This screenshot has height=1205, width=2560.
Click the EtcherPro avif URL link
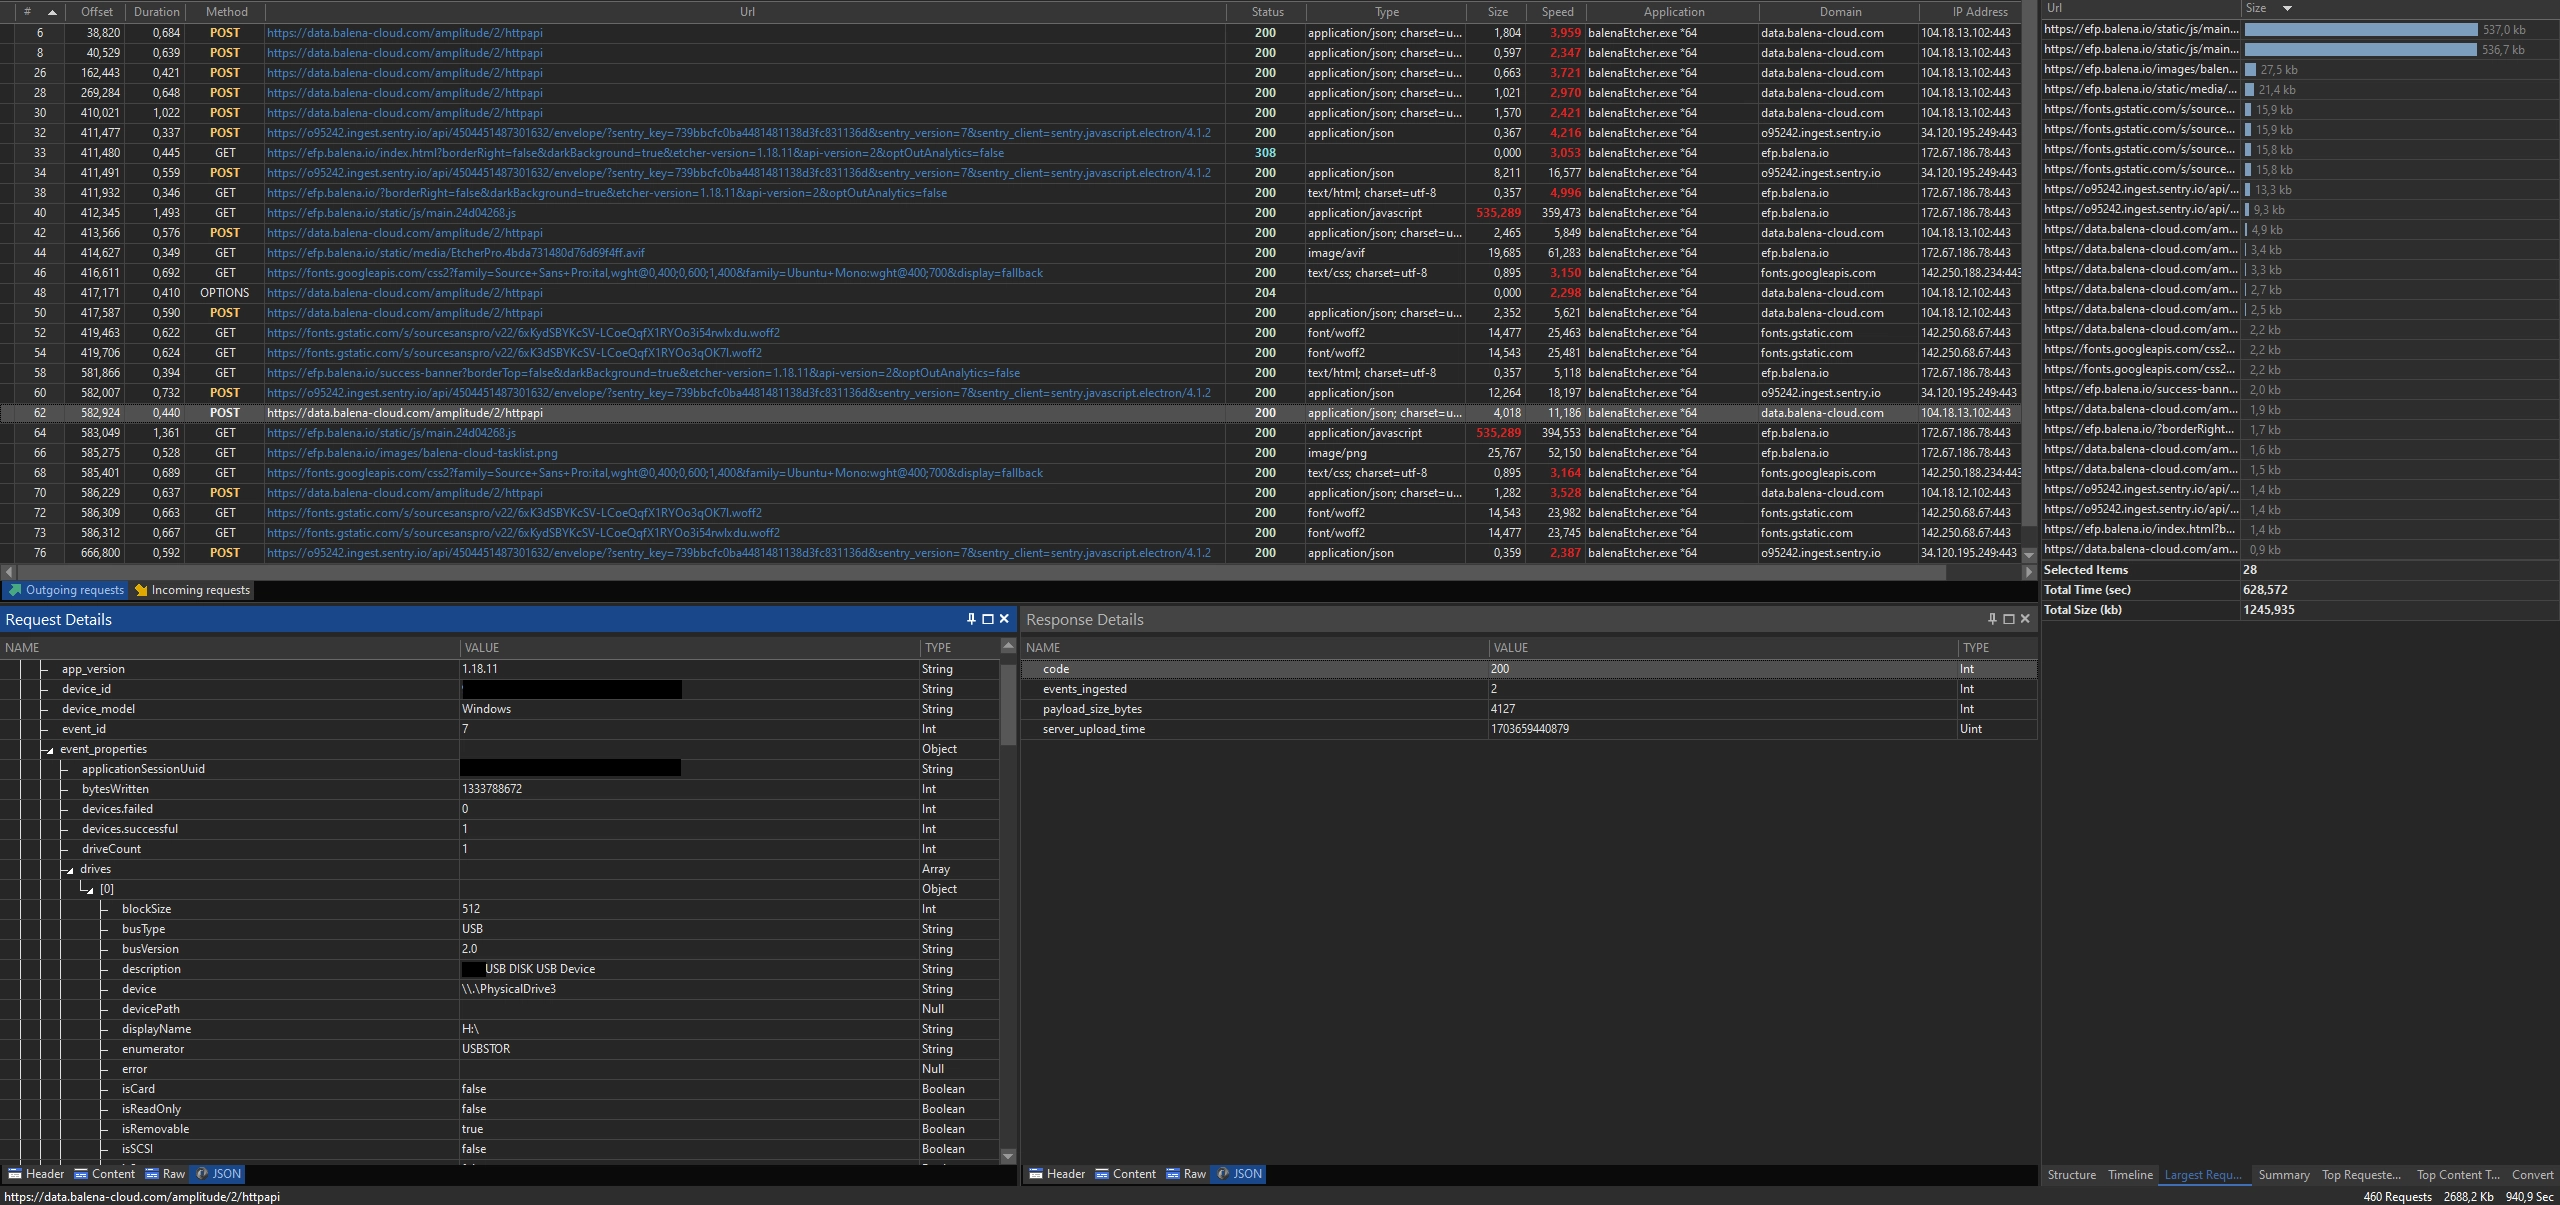click(455, 253)
